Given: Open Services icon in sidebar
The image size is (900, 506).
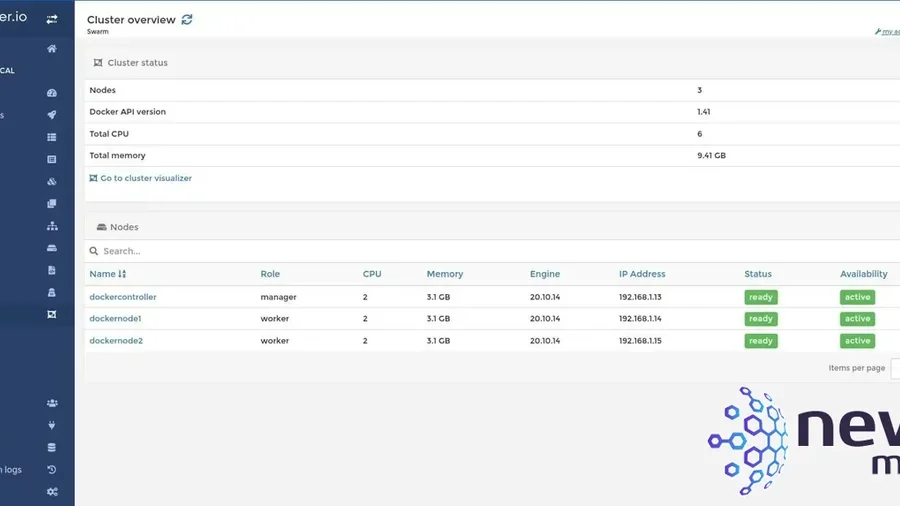Looking at the screenshot, I should (52, 159).
